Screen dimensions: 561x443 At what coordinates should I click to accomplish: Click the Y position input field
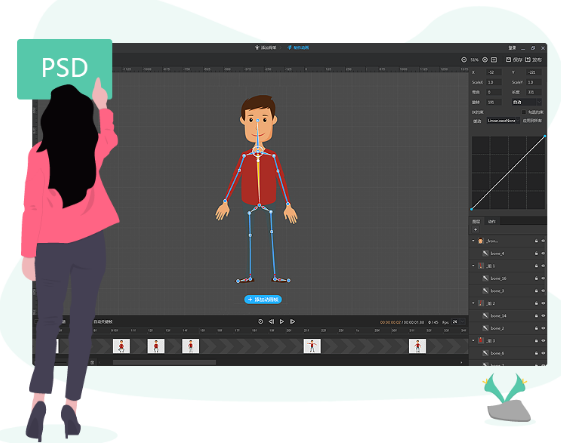[x=534, y=72]
